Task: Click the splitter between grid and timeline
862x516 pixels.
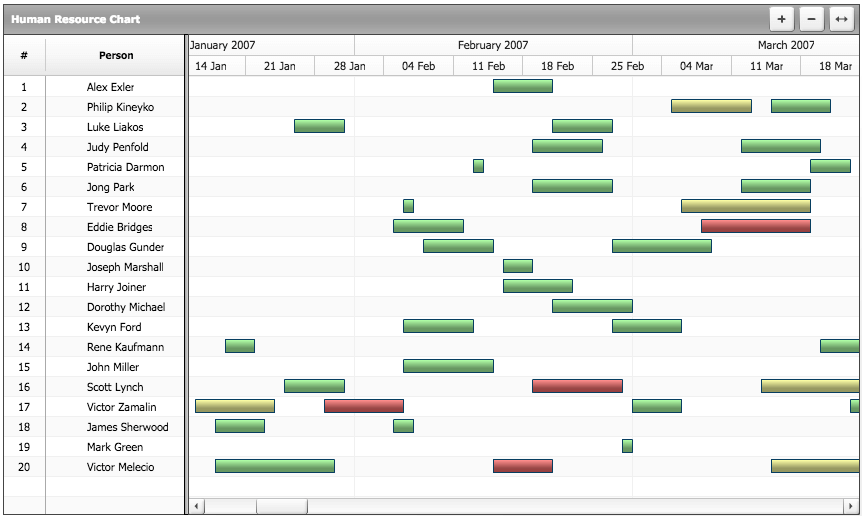Action: coord(186,275)
